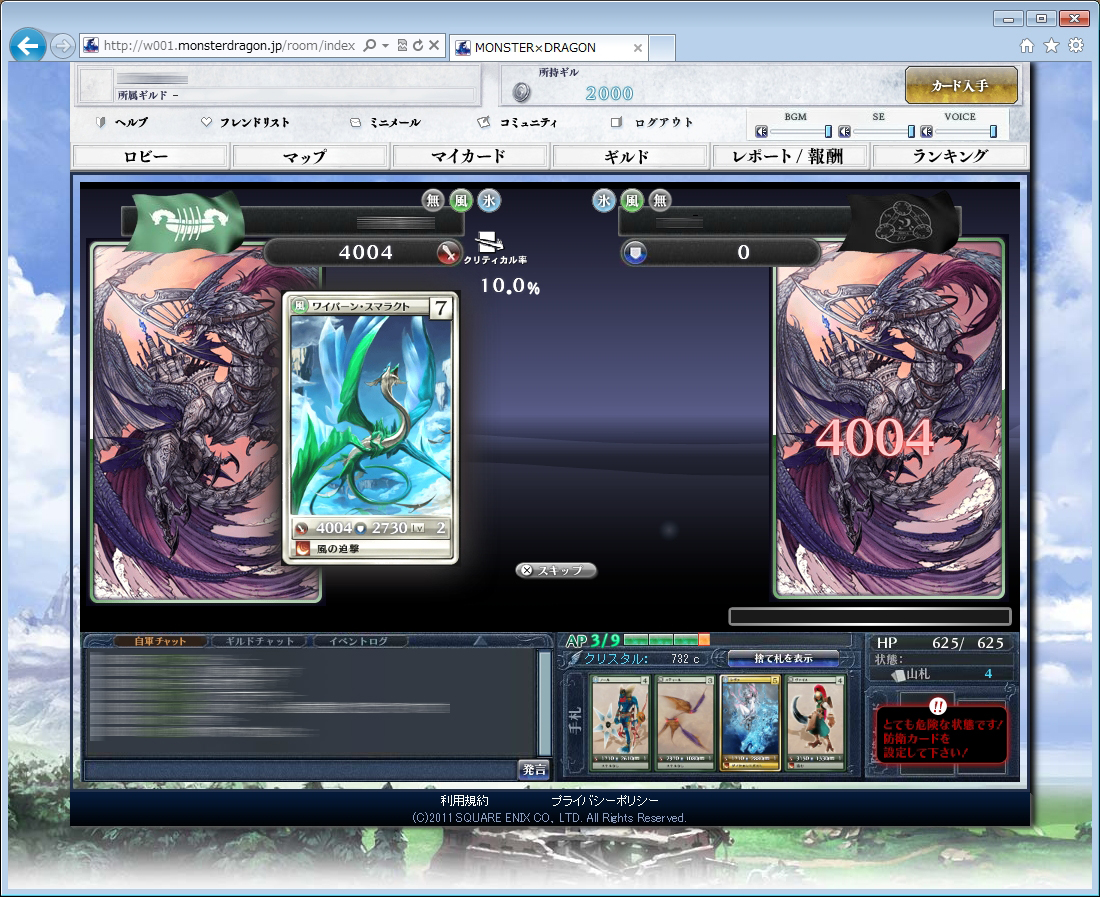Mute the BGM speaker icon
Image resolution: width=1100 pixels, height=897 pixels.
(x=761, y=131)
